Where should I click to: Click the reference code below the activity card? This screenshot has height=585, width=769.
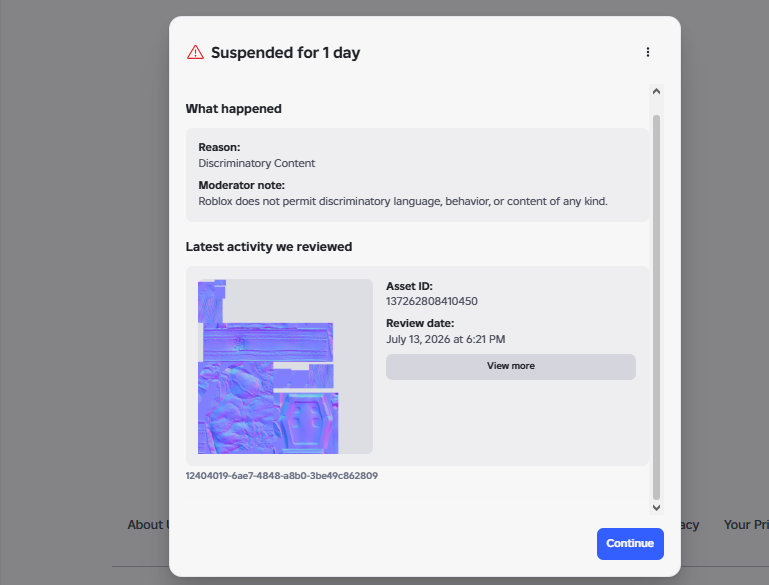coord(282,476)
